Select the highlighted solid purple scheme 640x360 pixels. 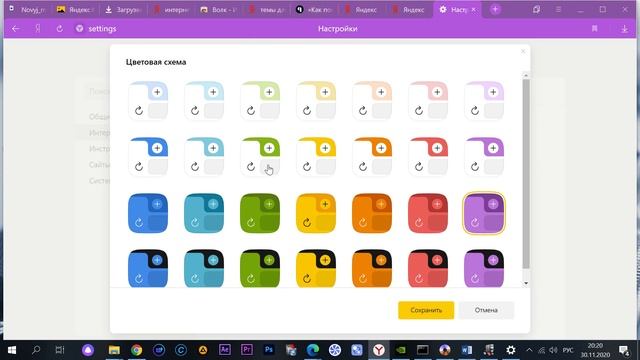click(x=484, y=213)
